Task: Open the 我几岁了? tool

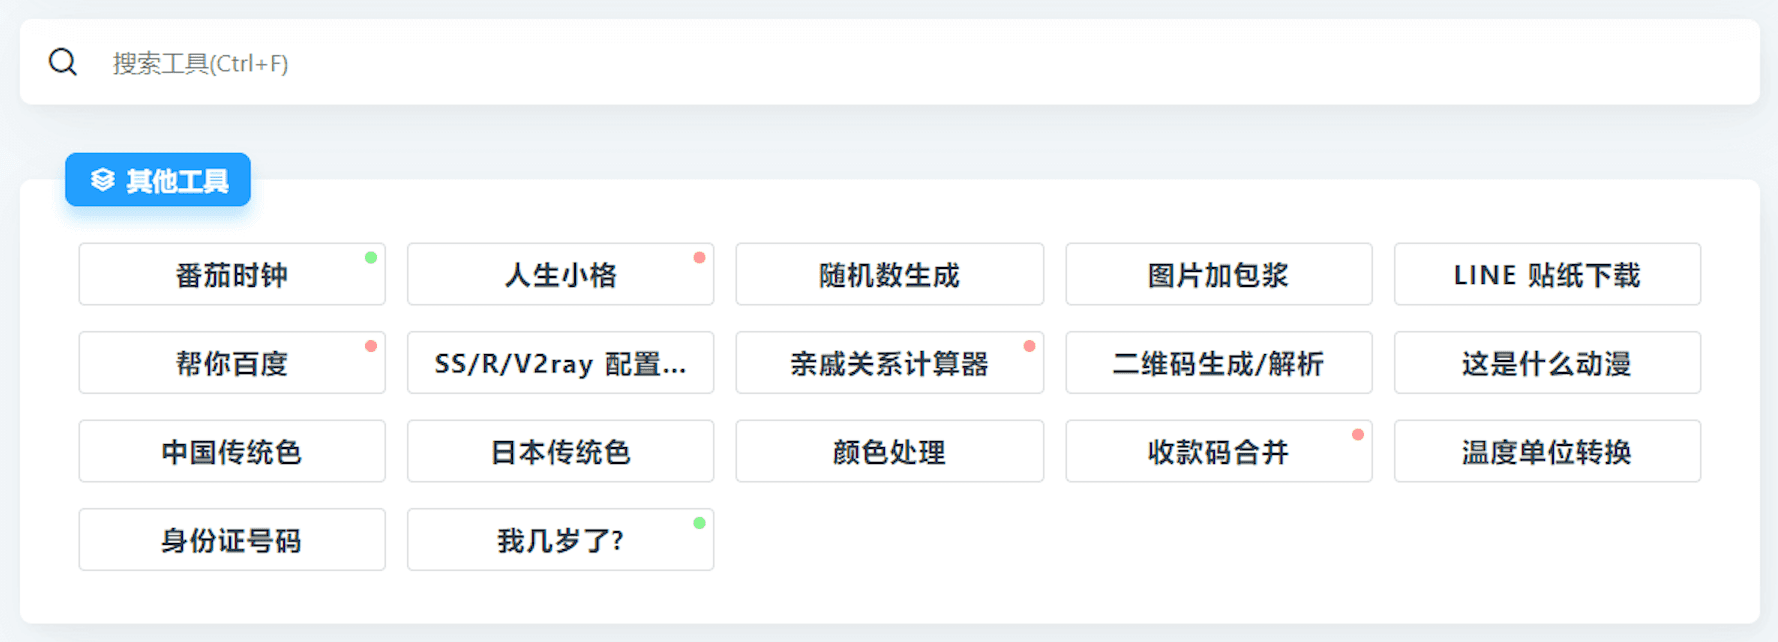Action: tap(560, 540)
